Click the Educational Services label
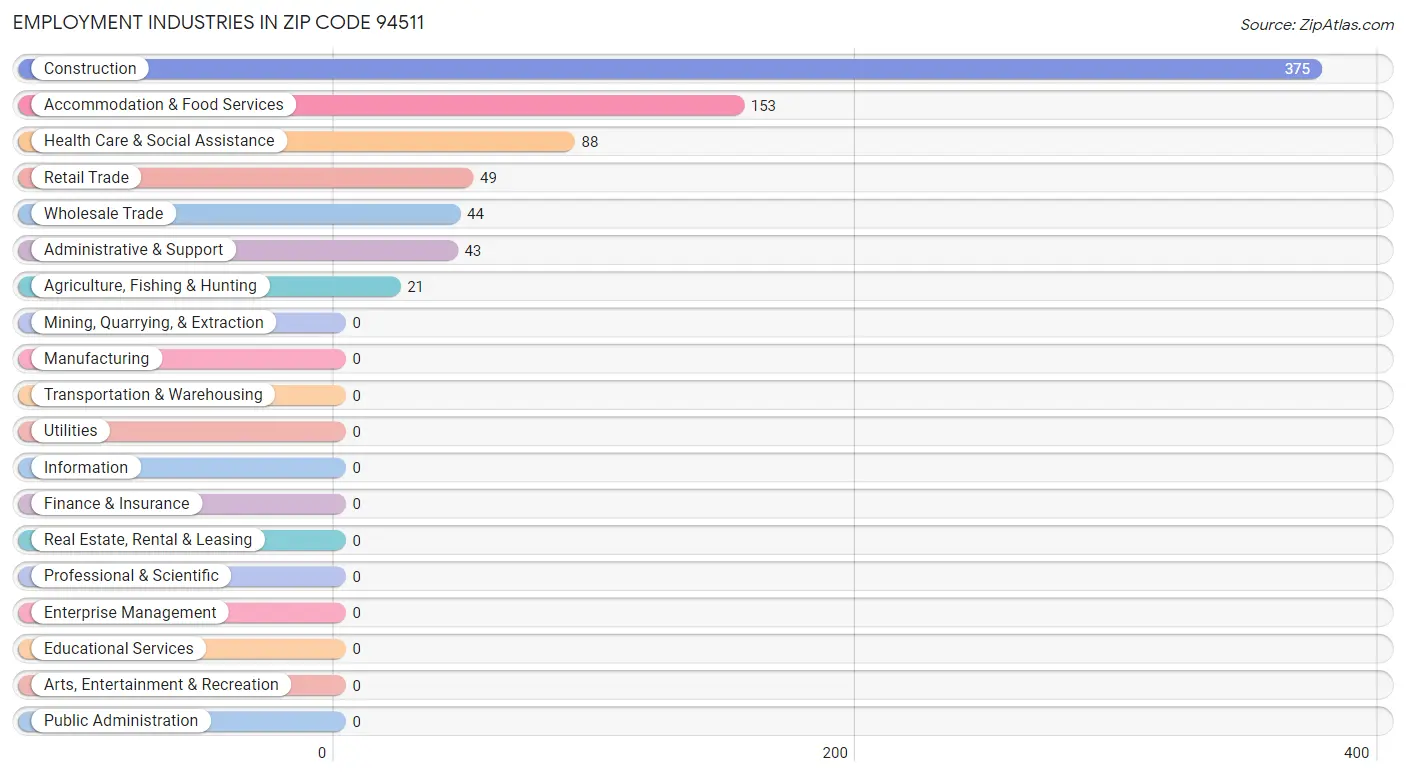Screen dimensions: 1406x776 point(119,649)
